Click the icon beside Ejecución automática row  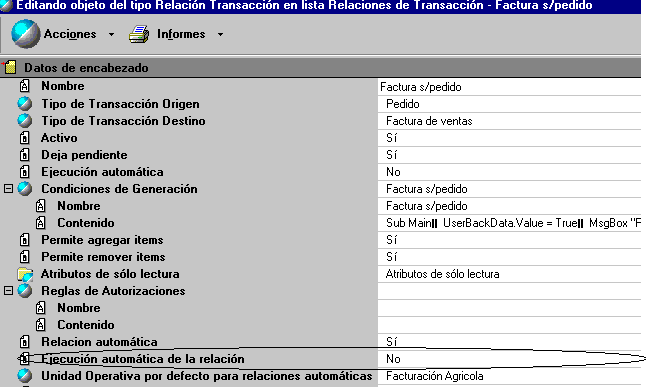(x=25, y=172)
